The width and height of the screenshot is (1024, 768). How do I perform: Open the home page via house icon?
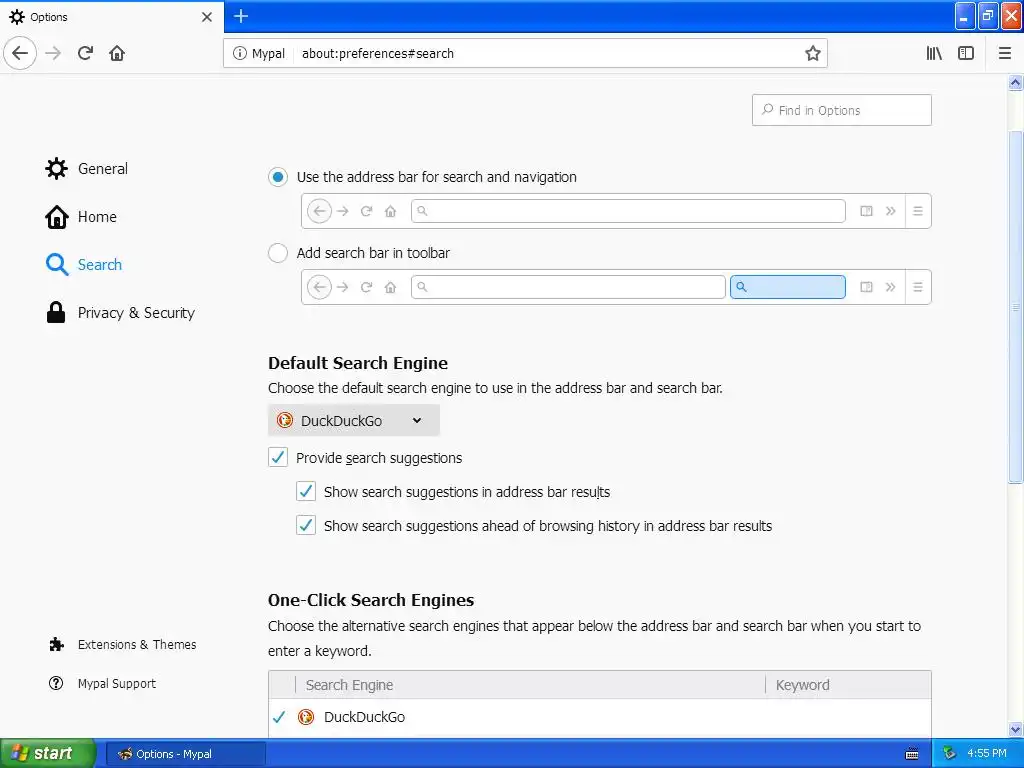pos(117,53)
